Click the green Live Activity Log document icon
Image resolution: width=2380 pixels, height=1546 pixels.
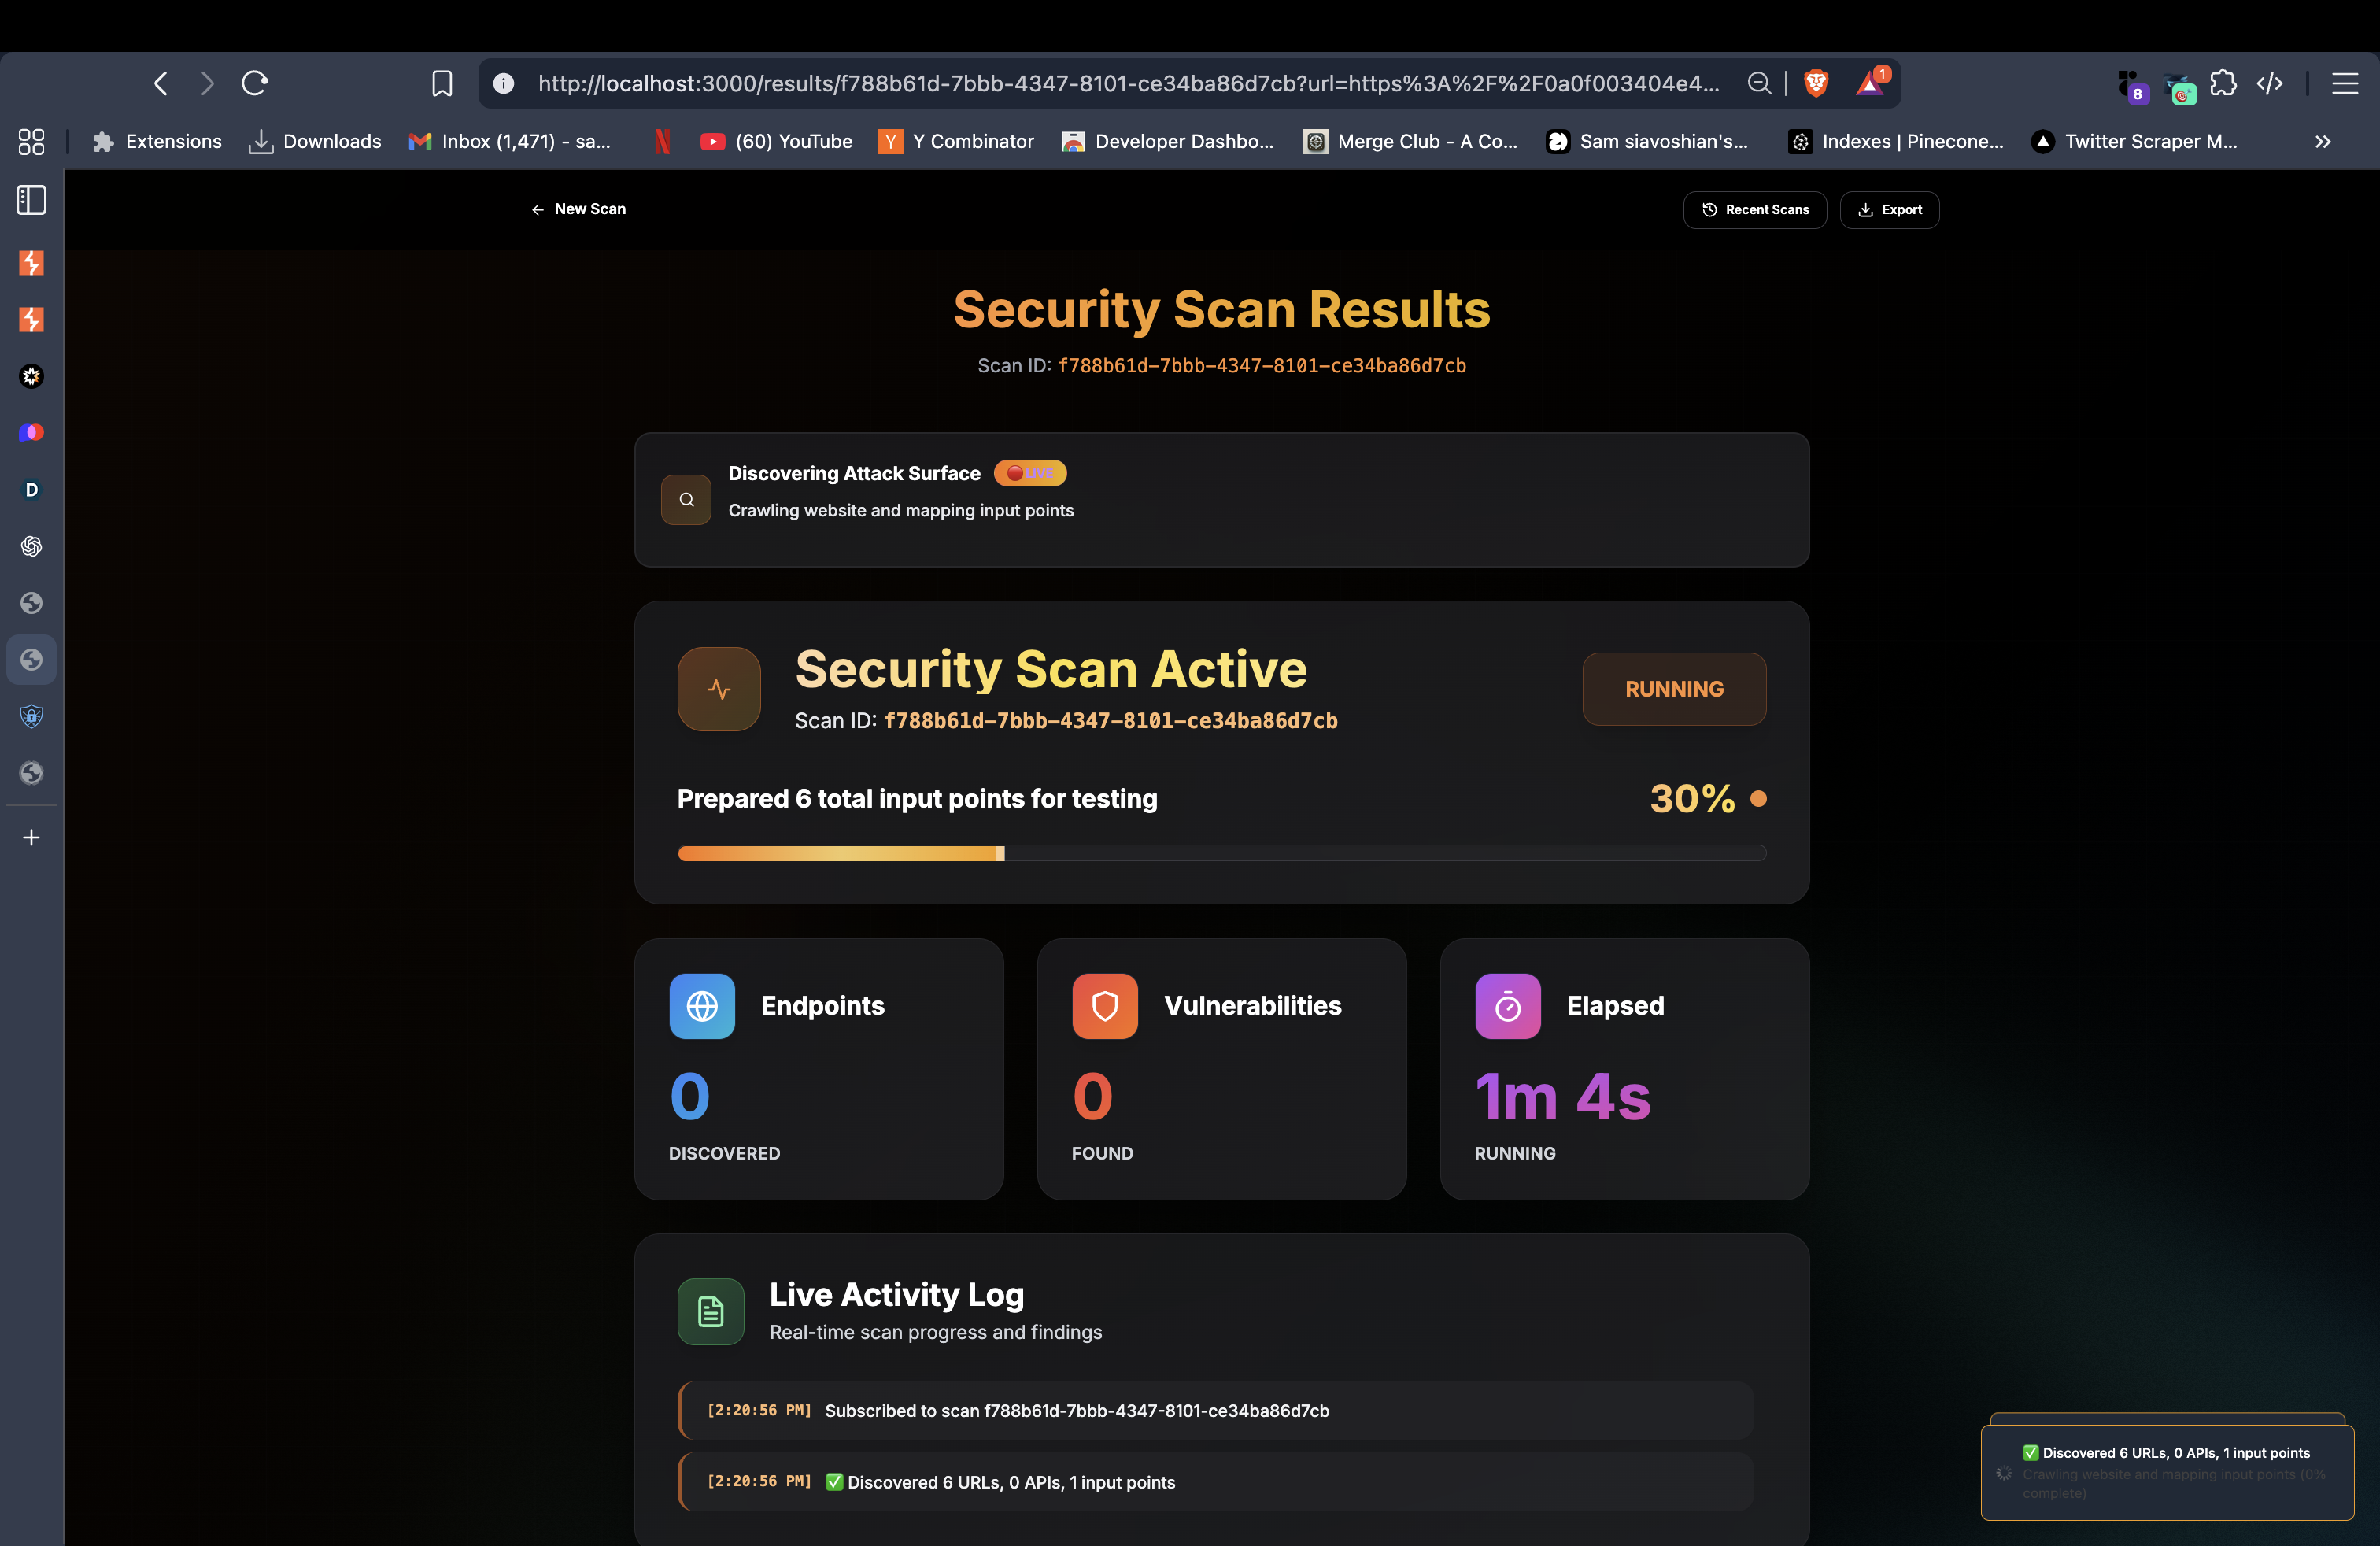[711, 1311]
